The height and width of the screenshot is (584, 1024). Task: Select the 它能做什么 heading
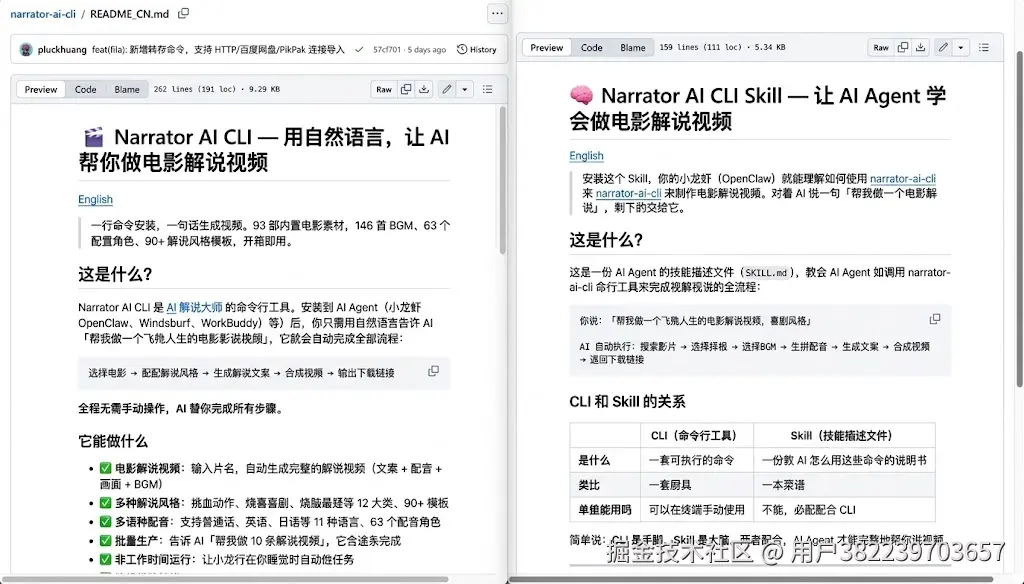coord(113,441)
